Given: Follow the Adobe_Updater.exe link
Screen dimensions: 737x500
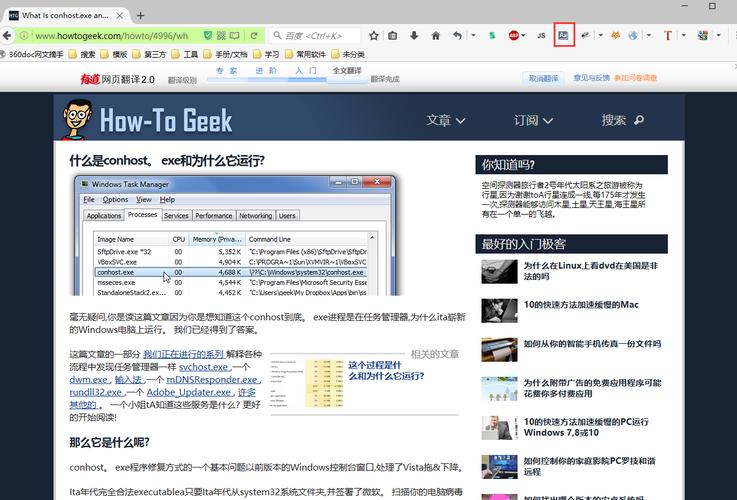Looking at the screenshot, I should click(x=189, y=392).
